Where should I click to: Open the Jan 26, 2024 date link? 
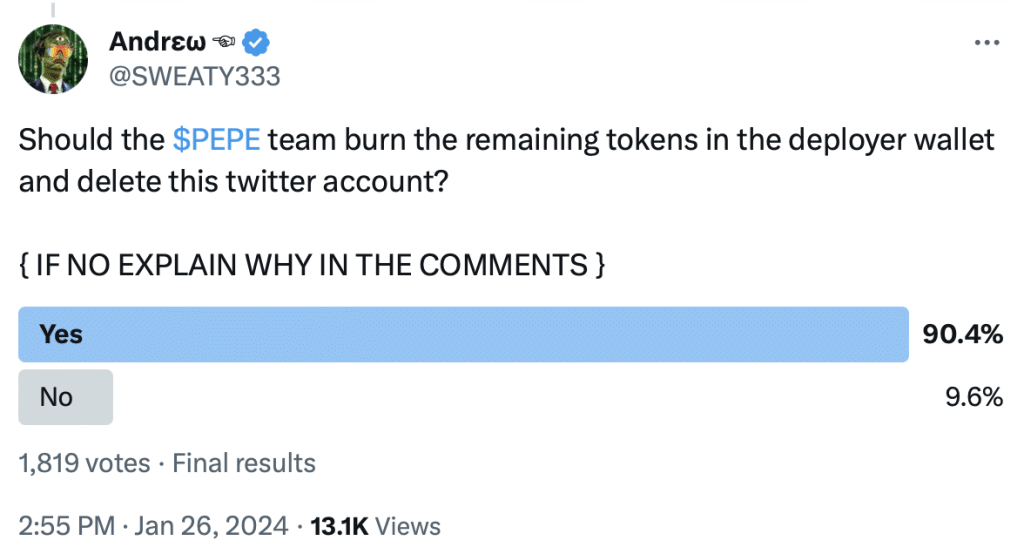pyautogui.click(x=211, y=526)
